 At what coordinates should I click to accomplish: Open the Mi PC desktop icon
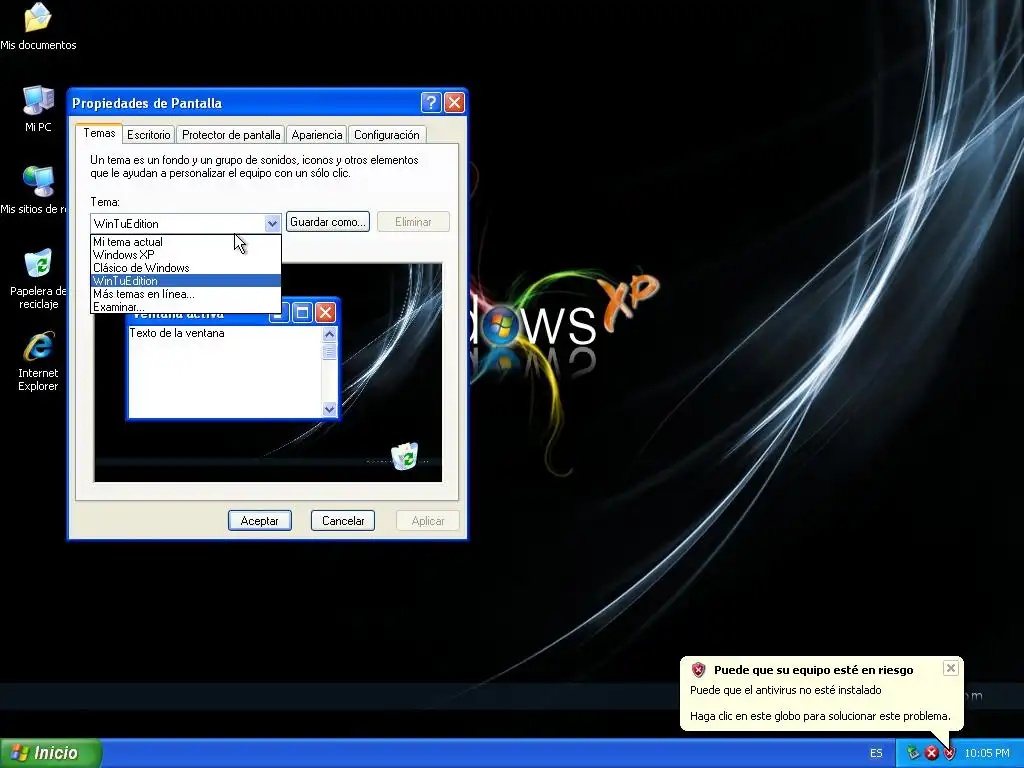[x=38, y=108]
